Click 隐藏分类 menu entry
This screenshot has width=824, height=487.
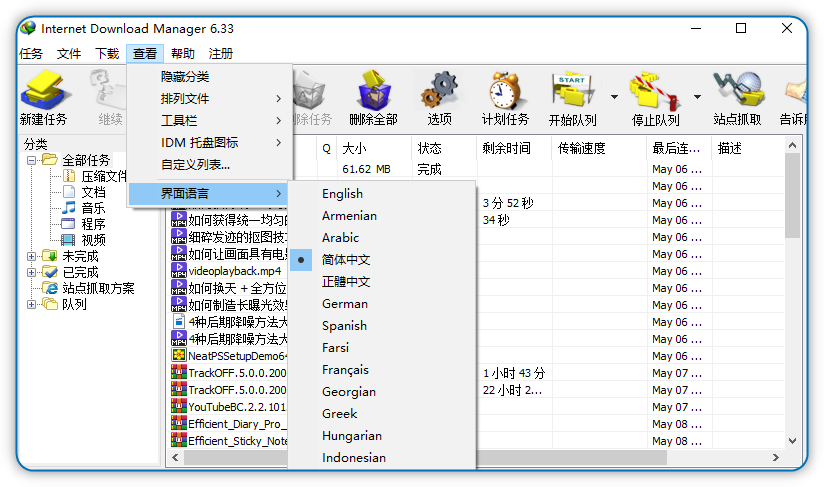pos(210,77)
